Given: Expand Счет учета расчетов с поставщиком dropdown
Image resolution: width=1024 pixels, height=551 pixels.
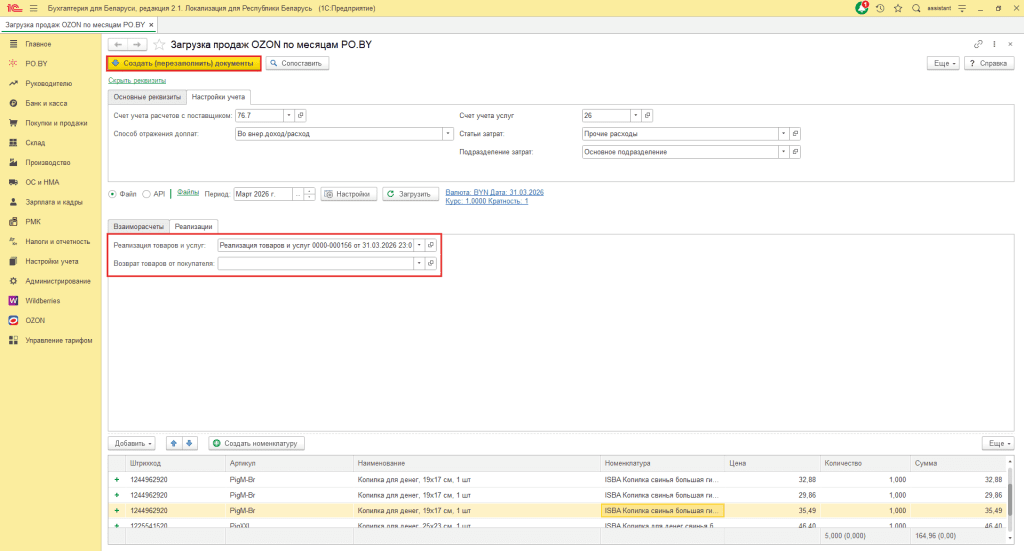Looking at the screenshot, I should (289, 116).
